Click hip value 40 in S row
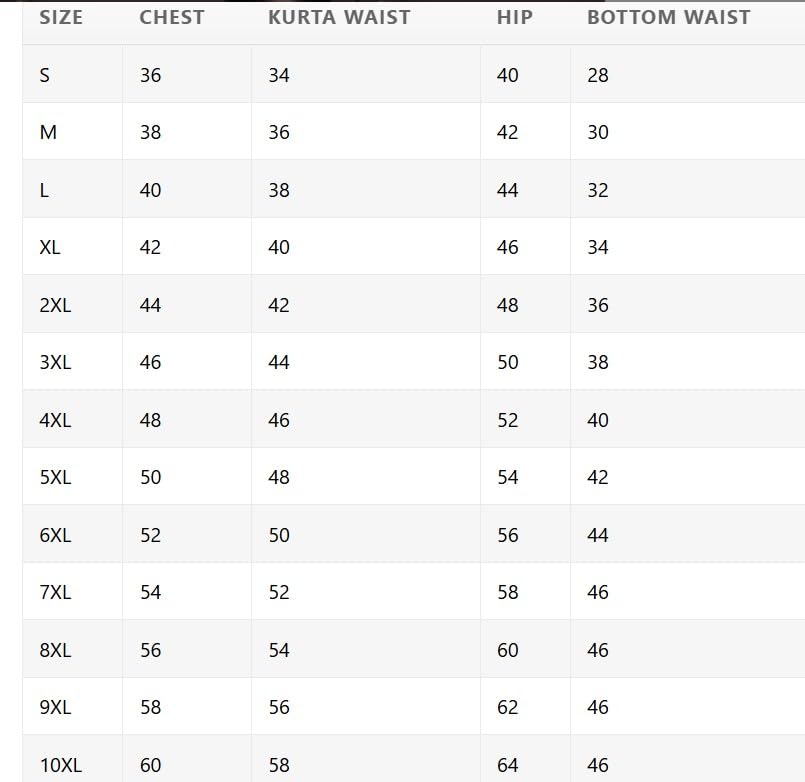This screenshot has height=782, width=805. [x=508, y=75]
